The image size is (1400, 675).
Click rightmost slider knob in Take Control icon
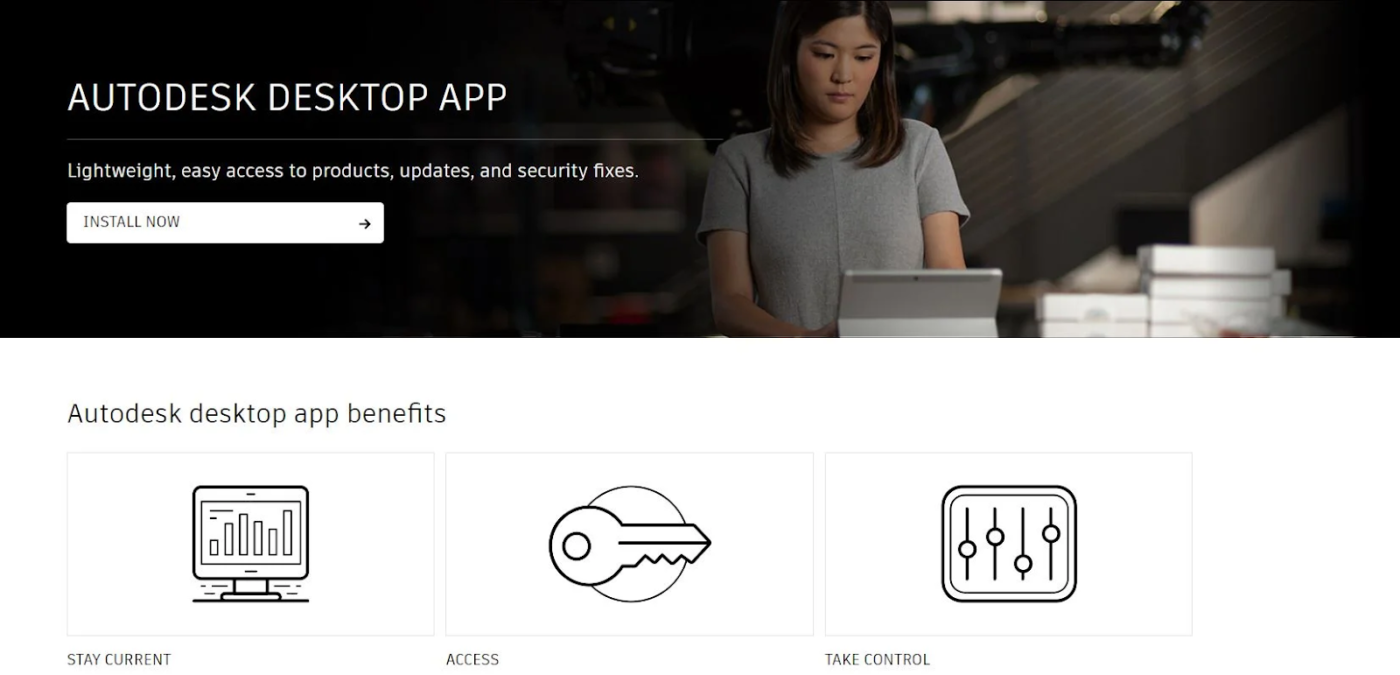1051,532
